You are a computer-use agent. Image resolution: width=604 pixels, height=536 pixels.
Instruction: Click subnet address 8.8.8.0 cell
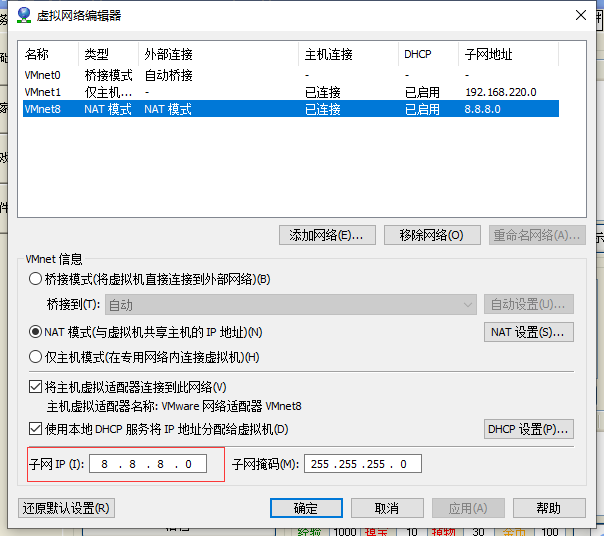coord(482,109)
